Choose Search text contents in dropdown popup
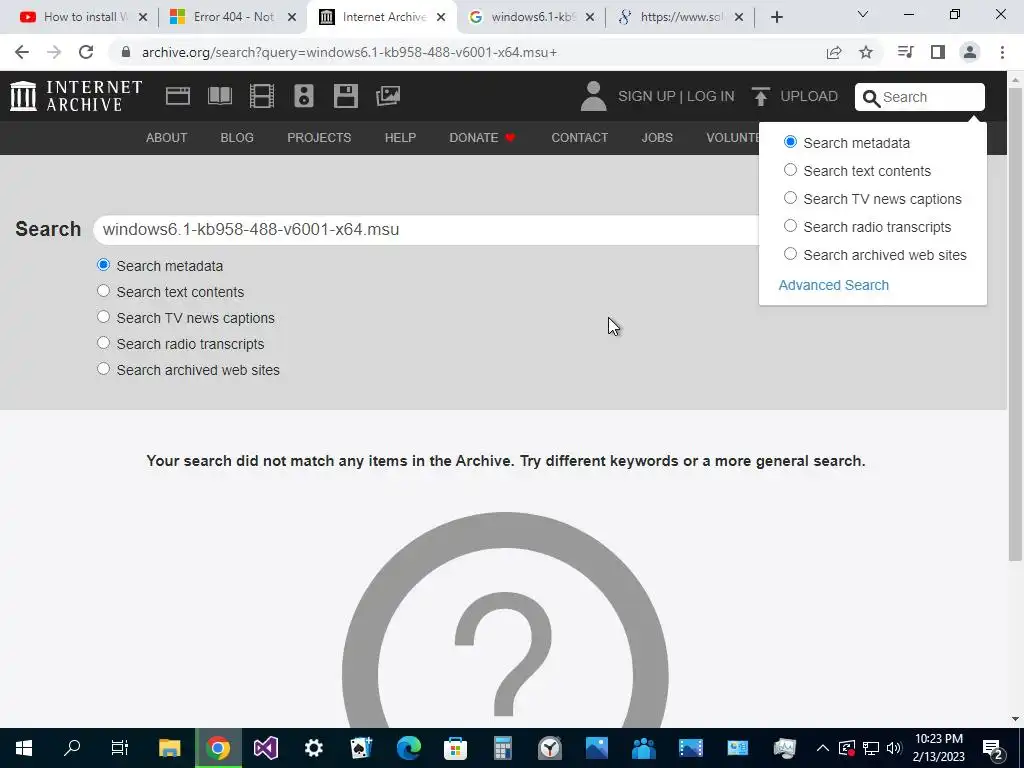Image resolution: width=1024 pixels, height=768 pixels. click(790, 170)
